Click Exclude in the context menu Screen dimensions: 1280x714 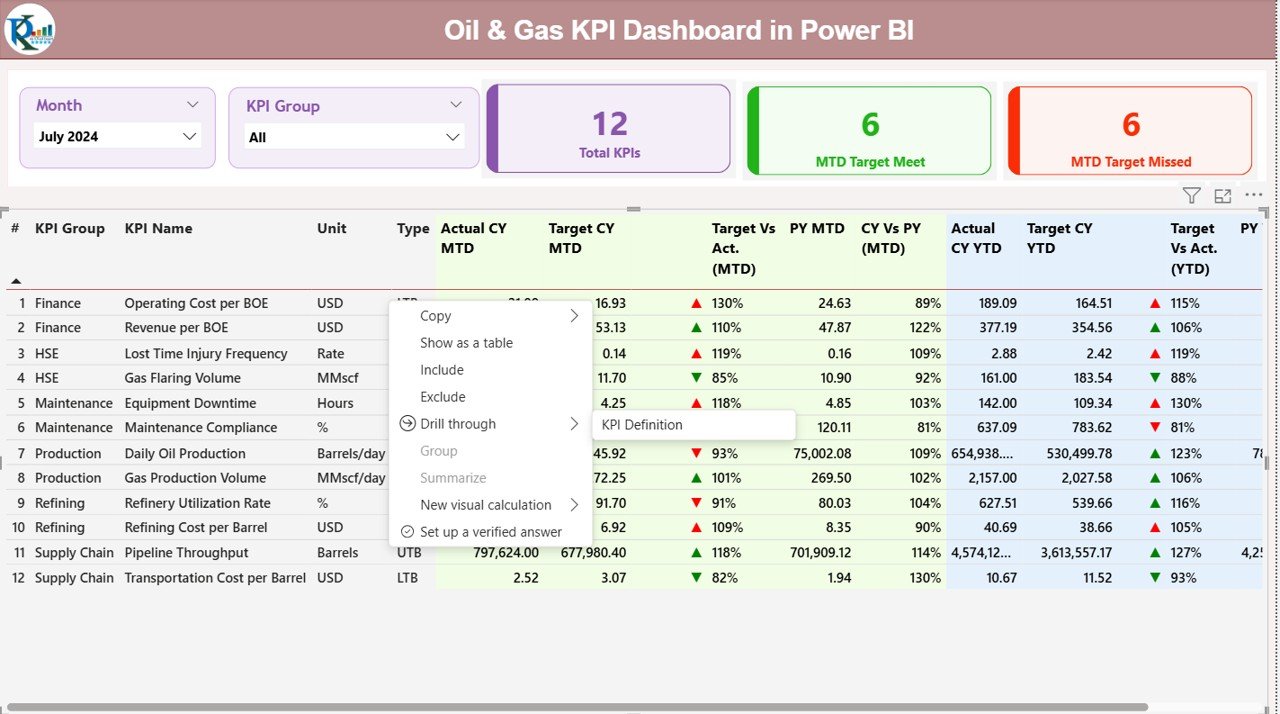coord(440,396)
